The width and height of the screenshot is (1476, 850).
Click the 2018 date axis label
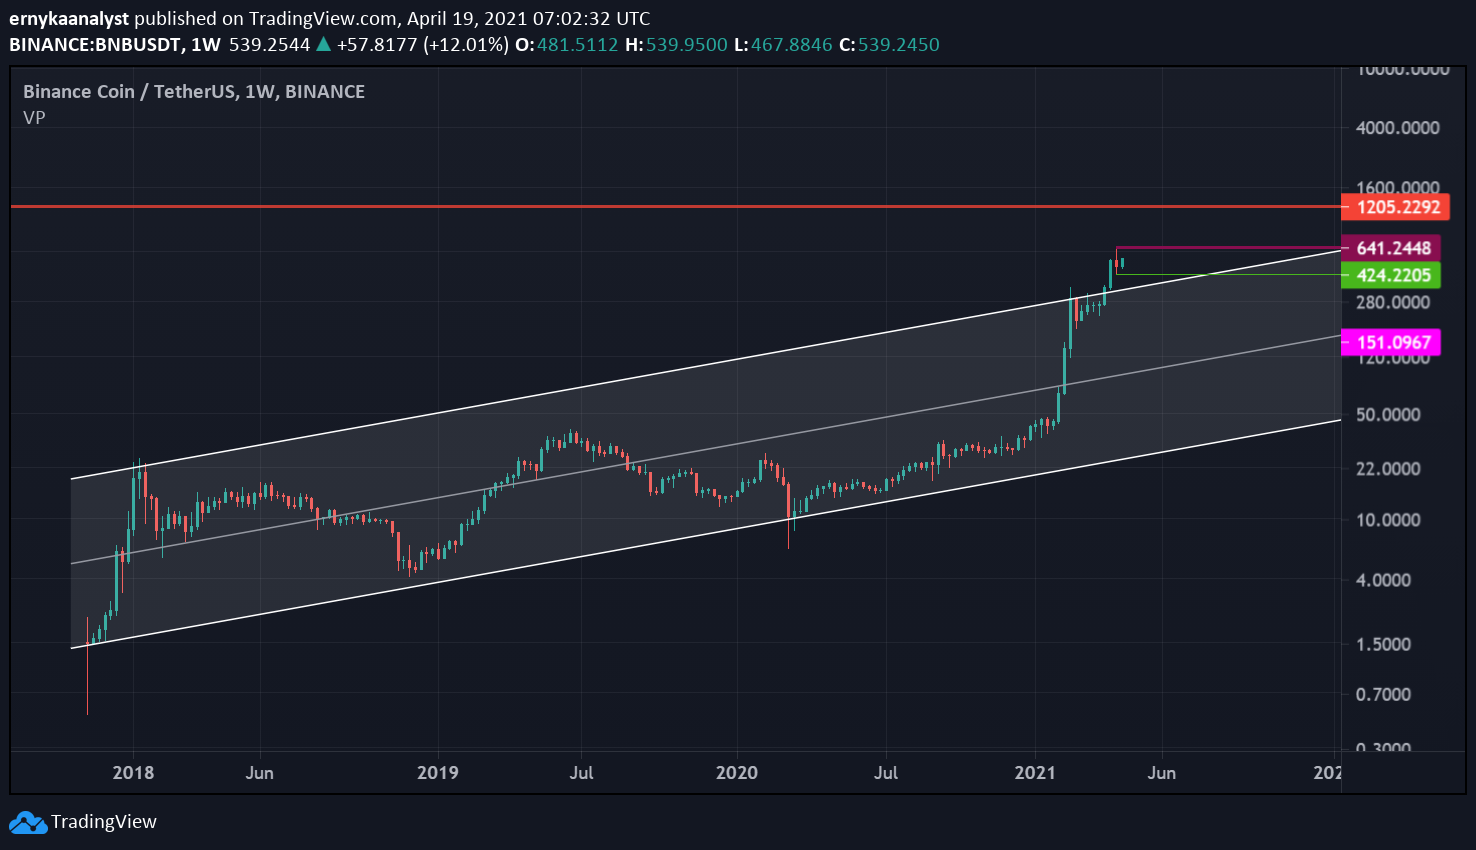pyautogui.click(x=133, y=773)
